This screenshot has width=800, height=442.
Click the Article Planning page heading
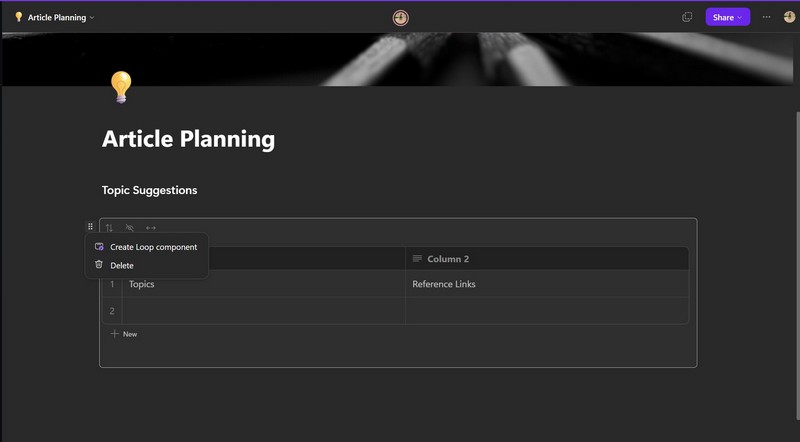[x=188, y=139]
